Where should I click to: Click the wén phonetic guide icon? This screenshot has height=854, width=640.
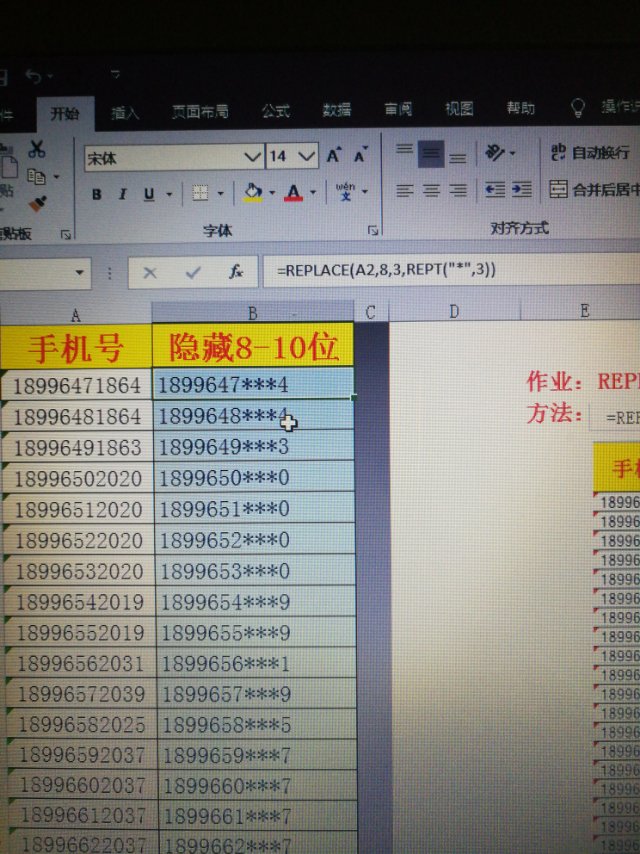(345, 191)
